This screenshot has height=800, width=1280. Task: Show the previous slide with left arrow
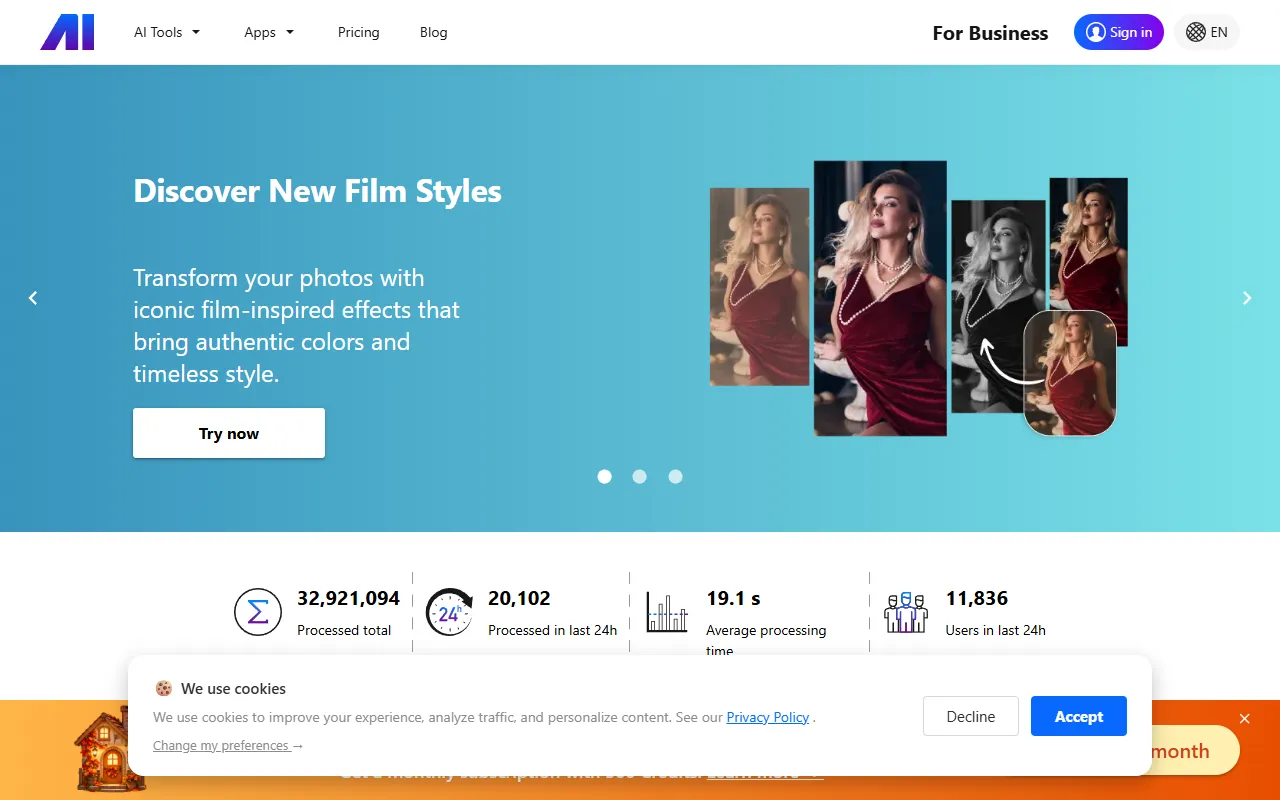click(x=33, y=298)
